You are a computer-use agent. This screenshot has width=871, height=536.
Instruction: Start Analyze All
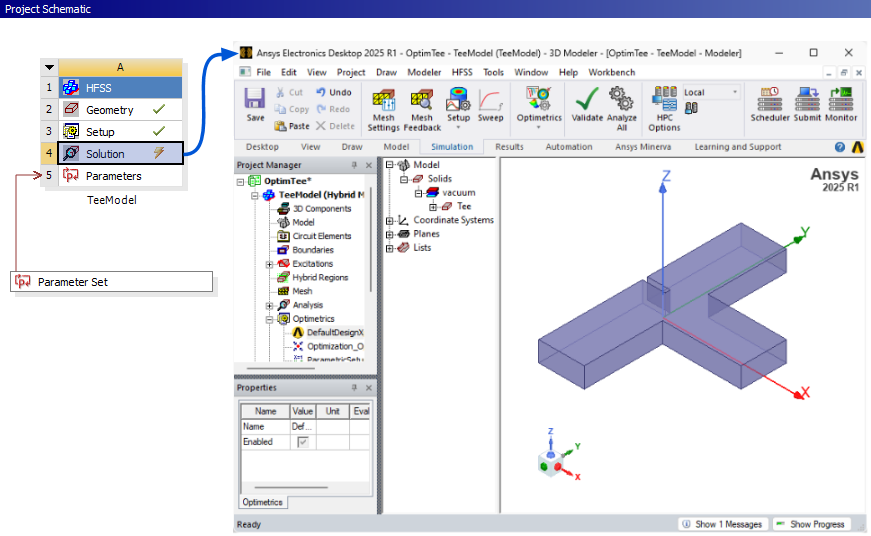622,109
